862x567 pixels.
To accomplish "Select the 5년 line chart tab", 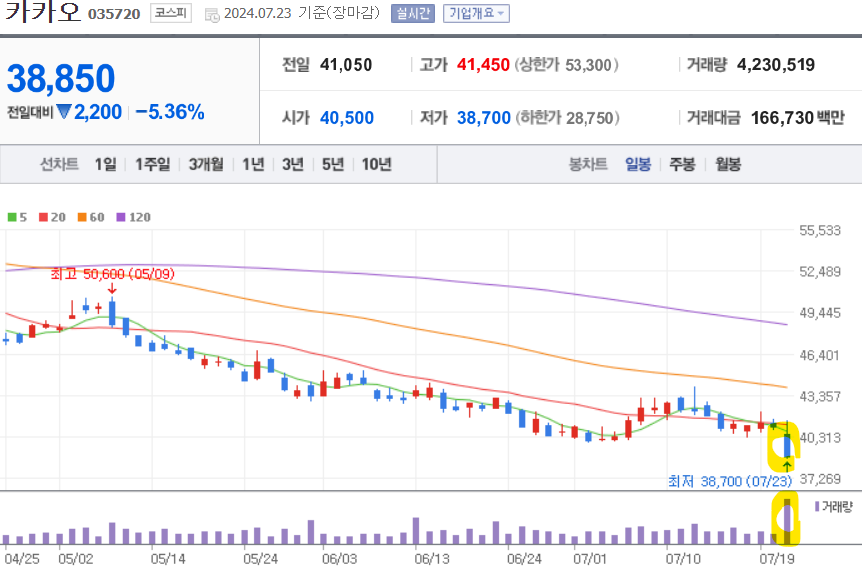I will (x=333, y=164).
